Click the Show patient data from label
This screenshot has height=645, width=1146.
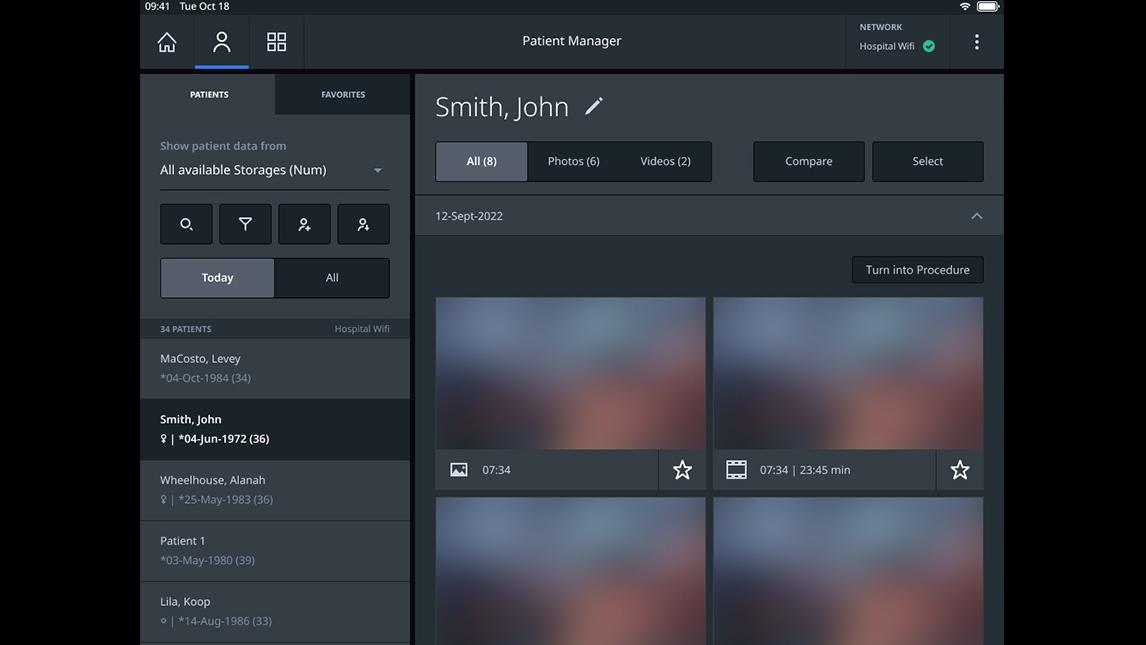pos(223,146)
